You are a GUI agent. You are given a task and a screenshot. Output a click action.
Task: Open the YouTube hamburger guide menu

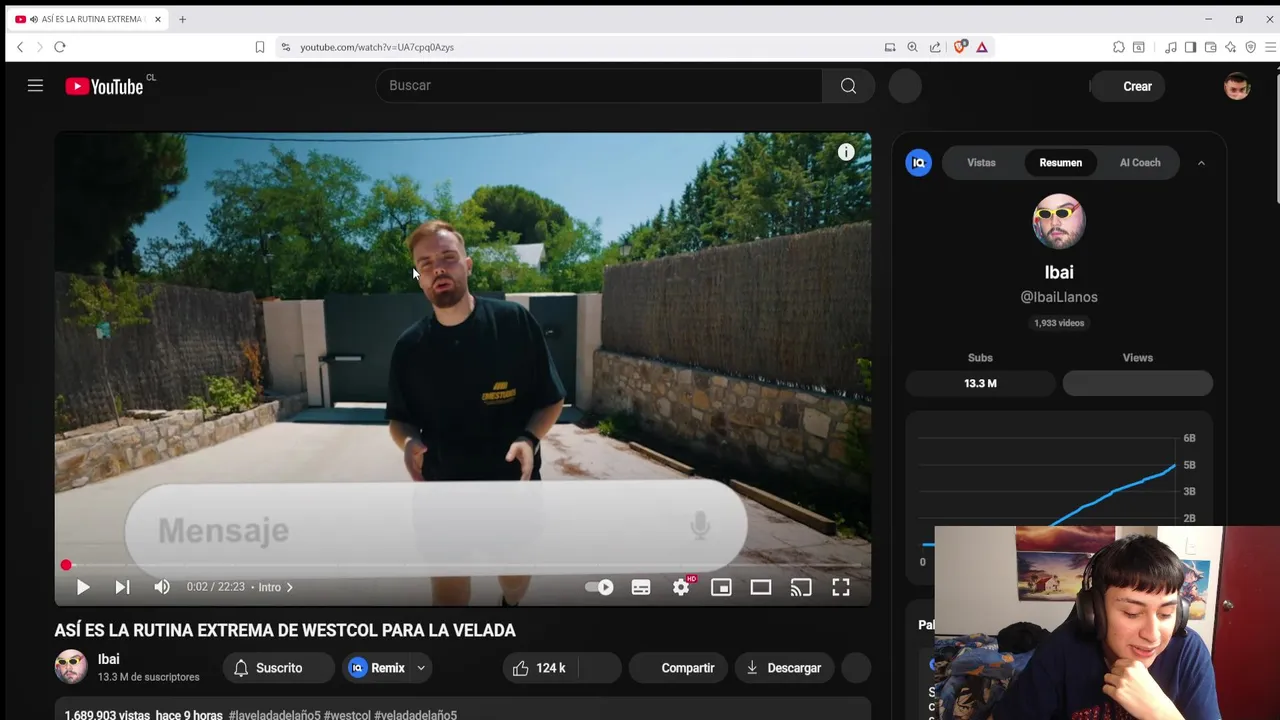click(35, 86)
